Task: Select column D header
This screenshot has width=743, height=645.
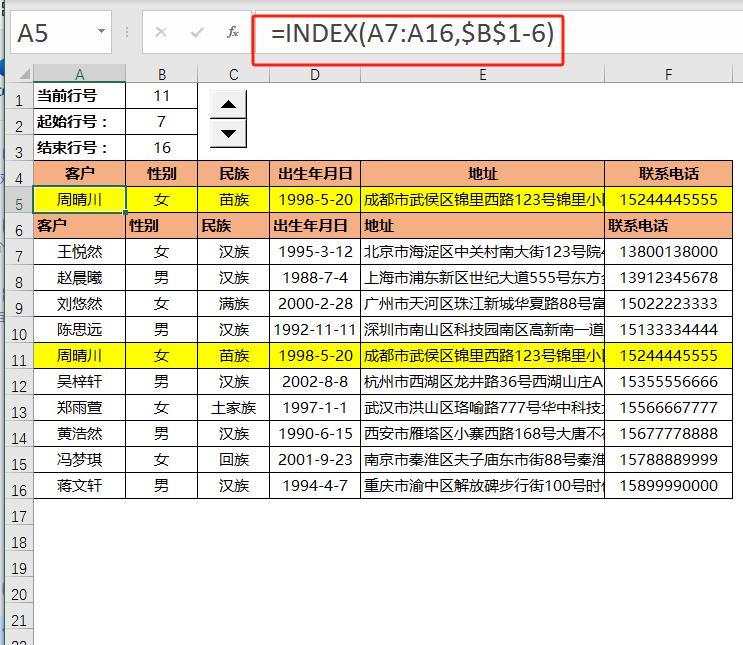Action: pos(315,74)
